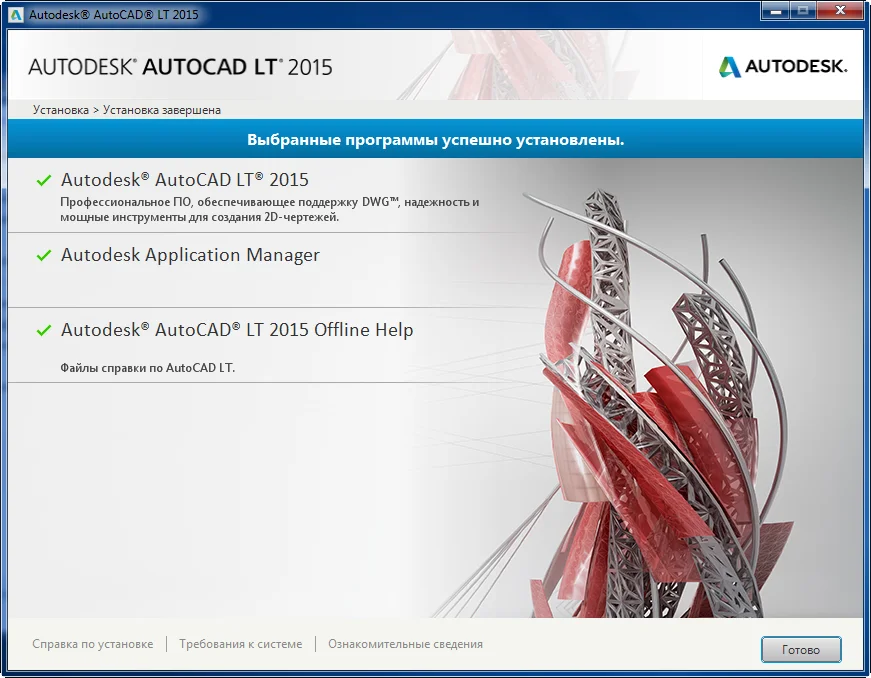
Task: Open the Ознакомительные сведения link
Action: click(x=406, y=644)
